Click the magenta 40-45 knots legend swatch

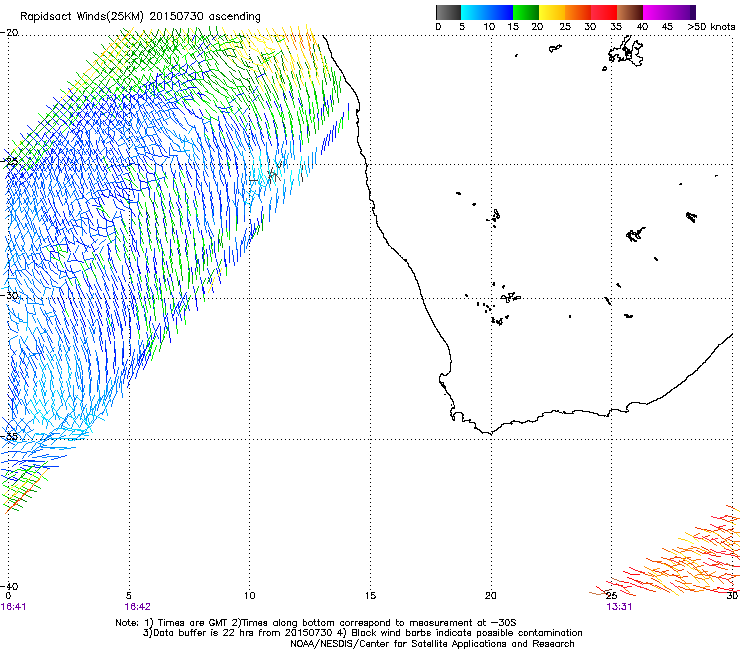656,12
